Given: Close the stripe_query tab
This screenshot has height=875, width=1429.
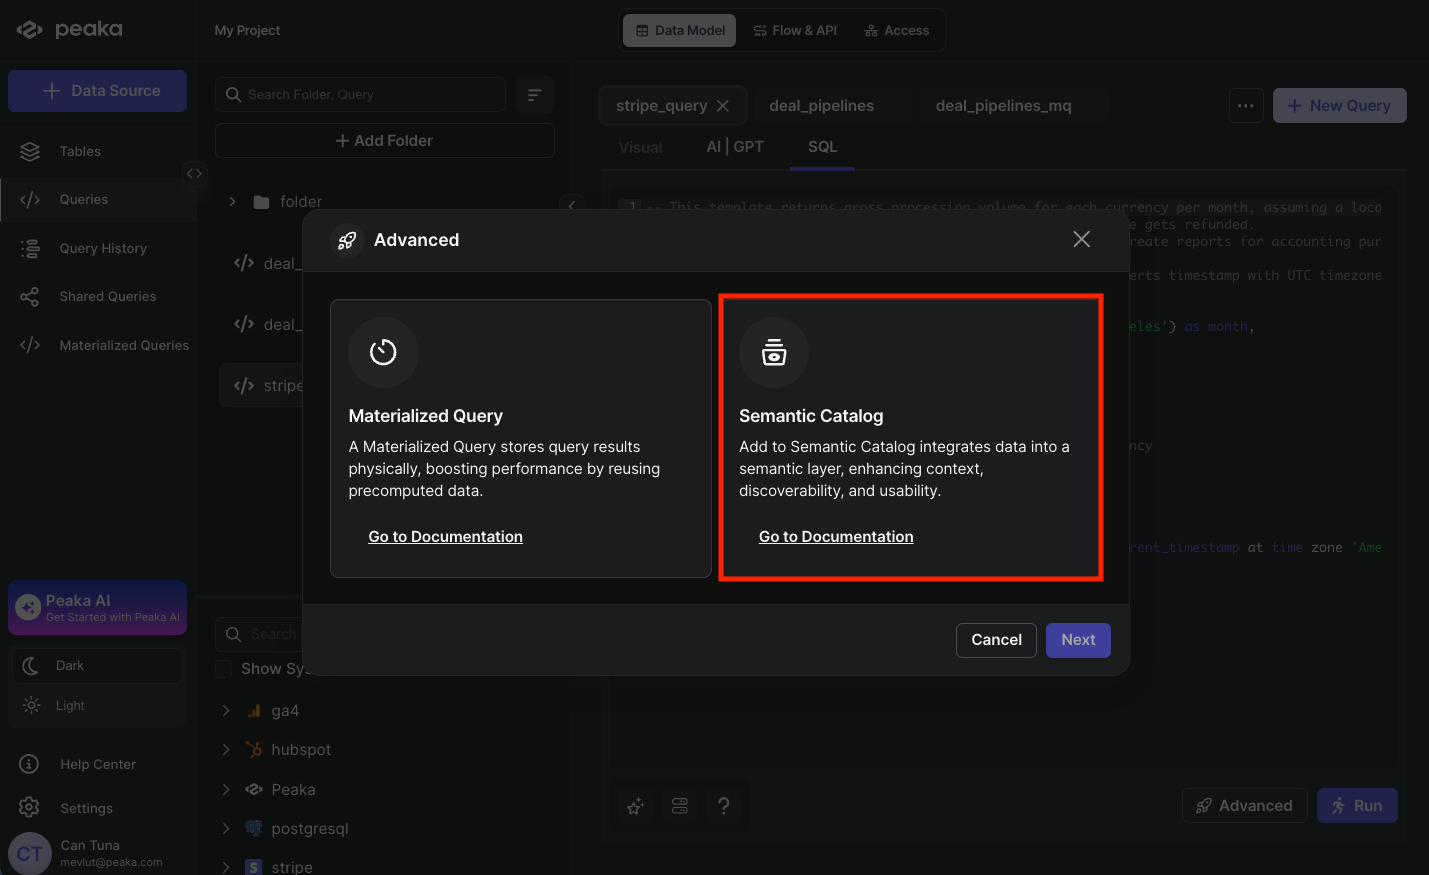Looking at the screenshot, I should pyautogui.click(x=723, y=106).
